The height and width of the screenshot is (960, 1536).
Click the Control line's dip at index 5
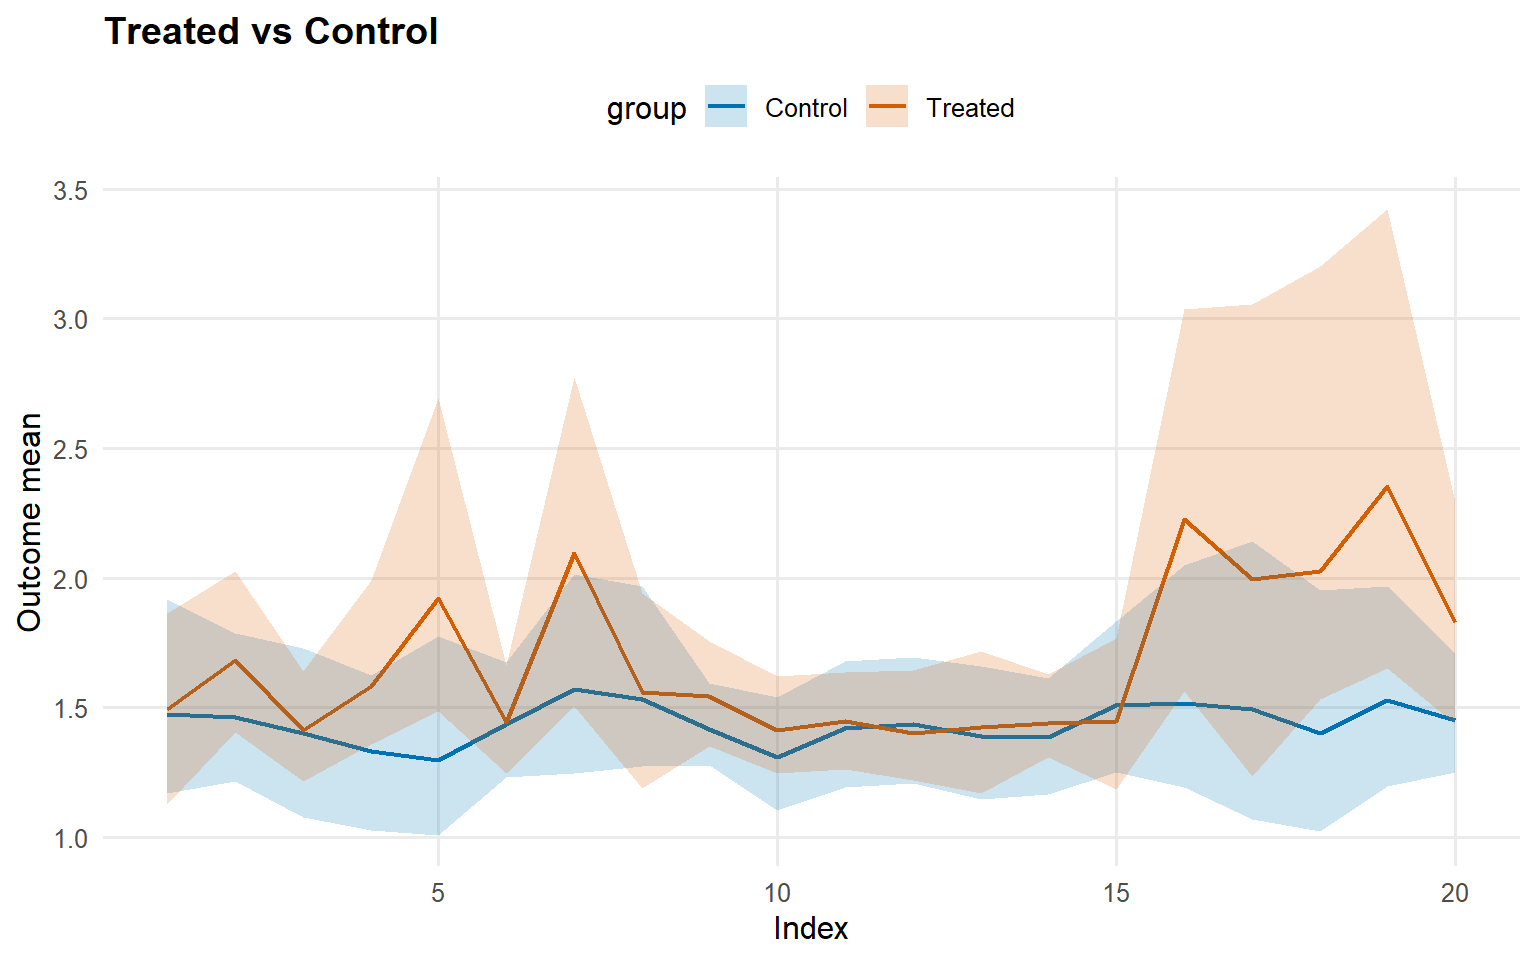tap(438, 760)
